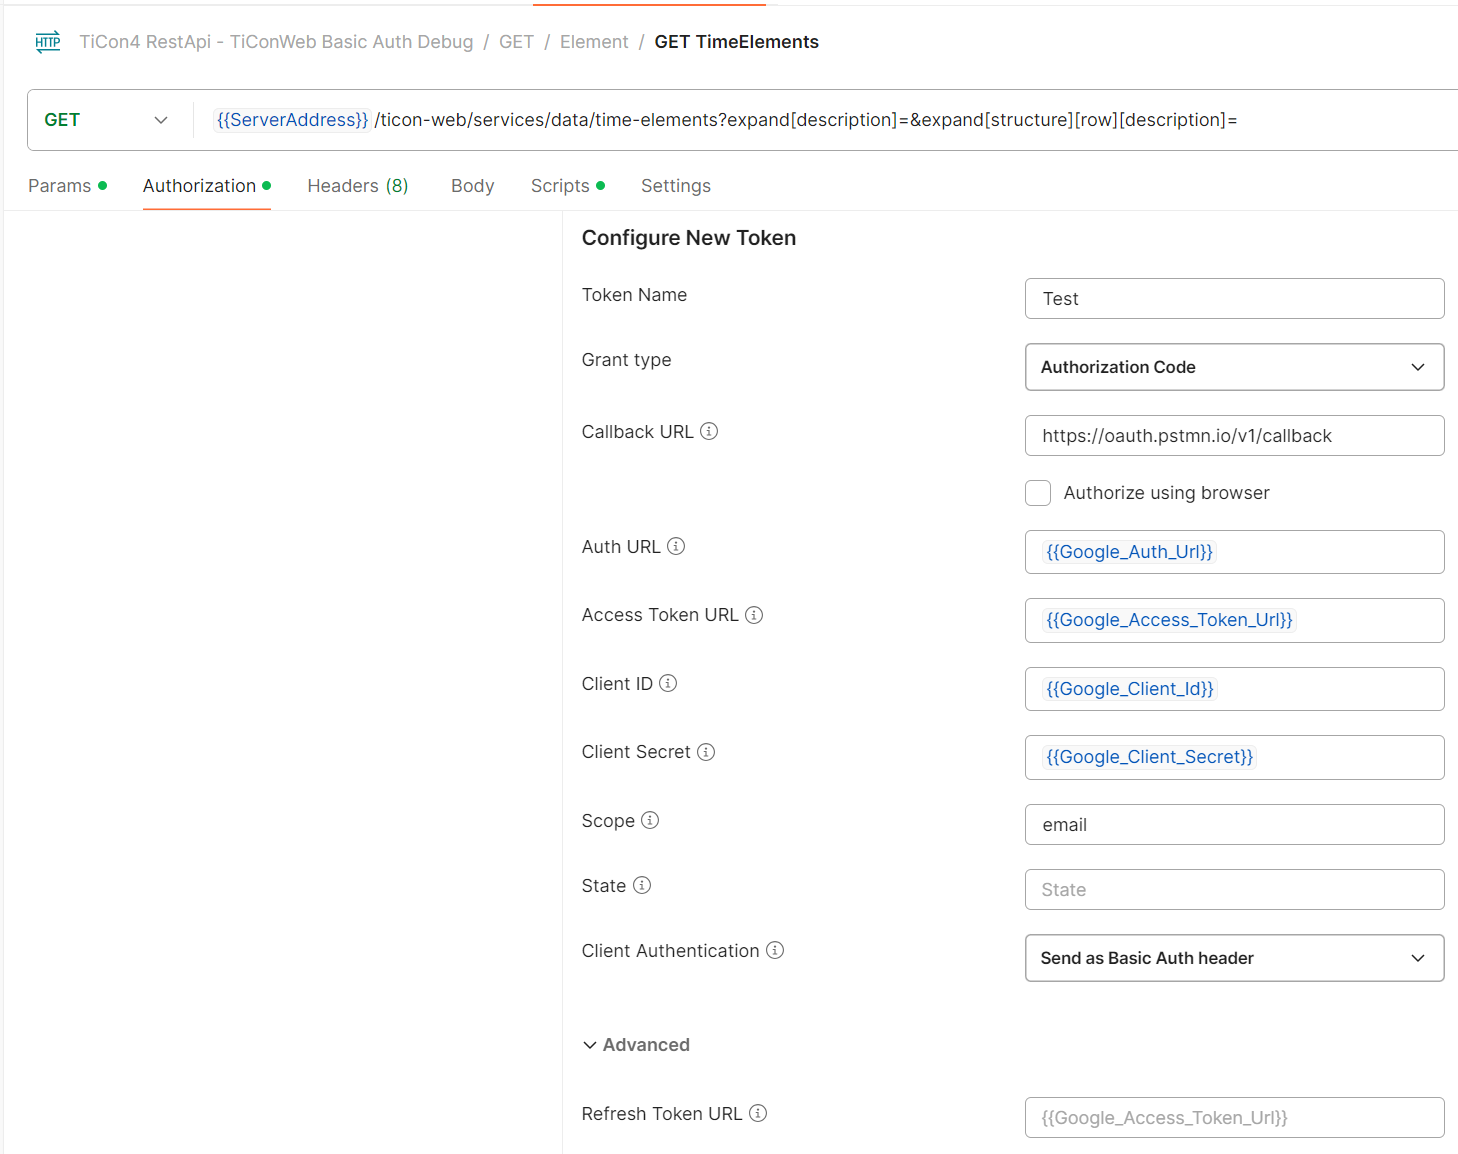The width and height of the screenshot is (1458, 1154).
Task: Open Client Authentication dropdown
Action: pyautogui.click(x=1234, y=958)
